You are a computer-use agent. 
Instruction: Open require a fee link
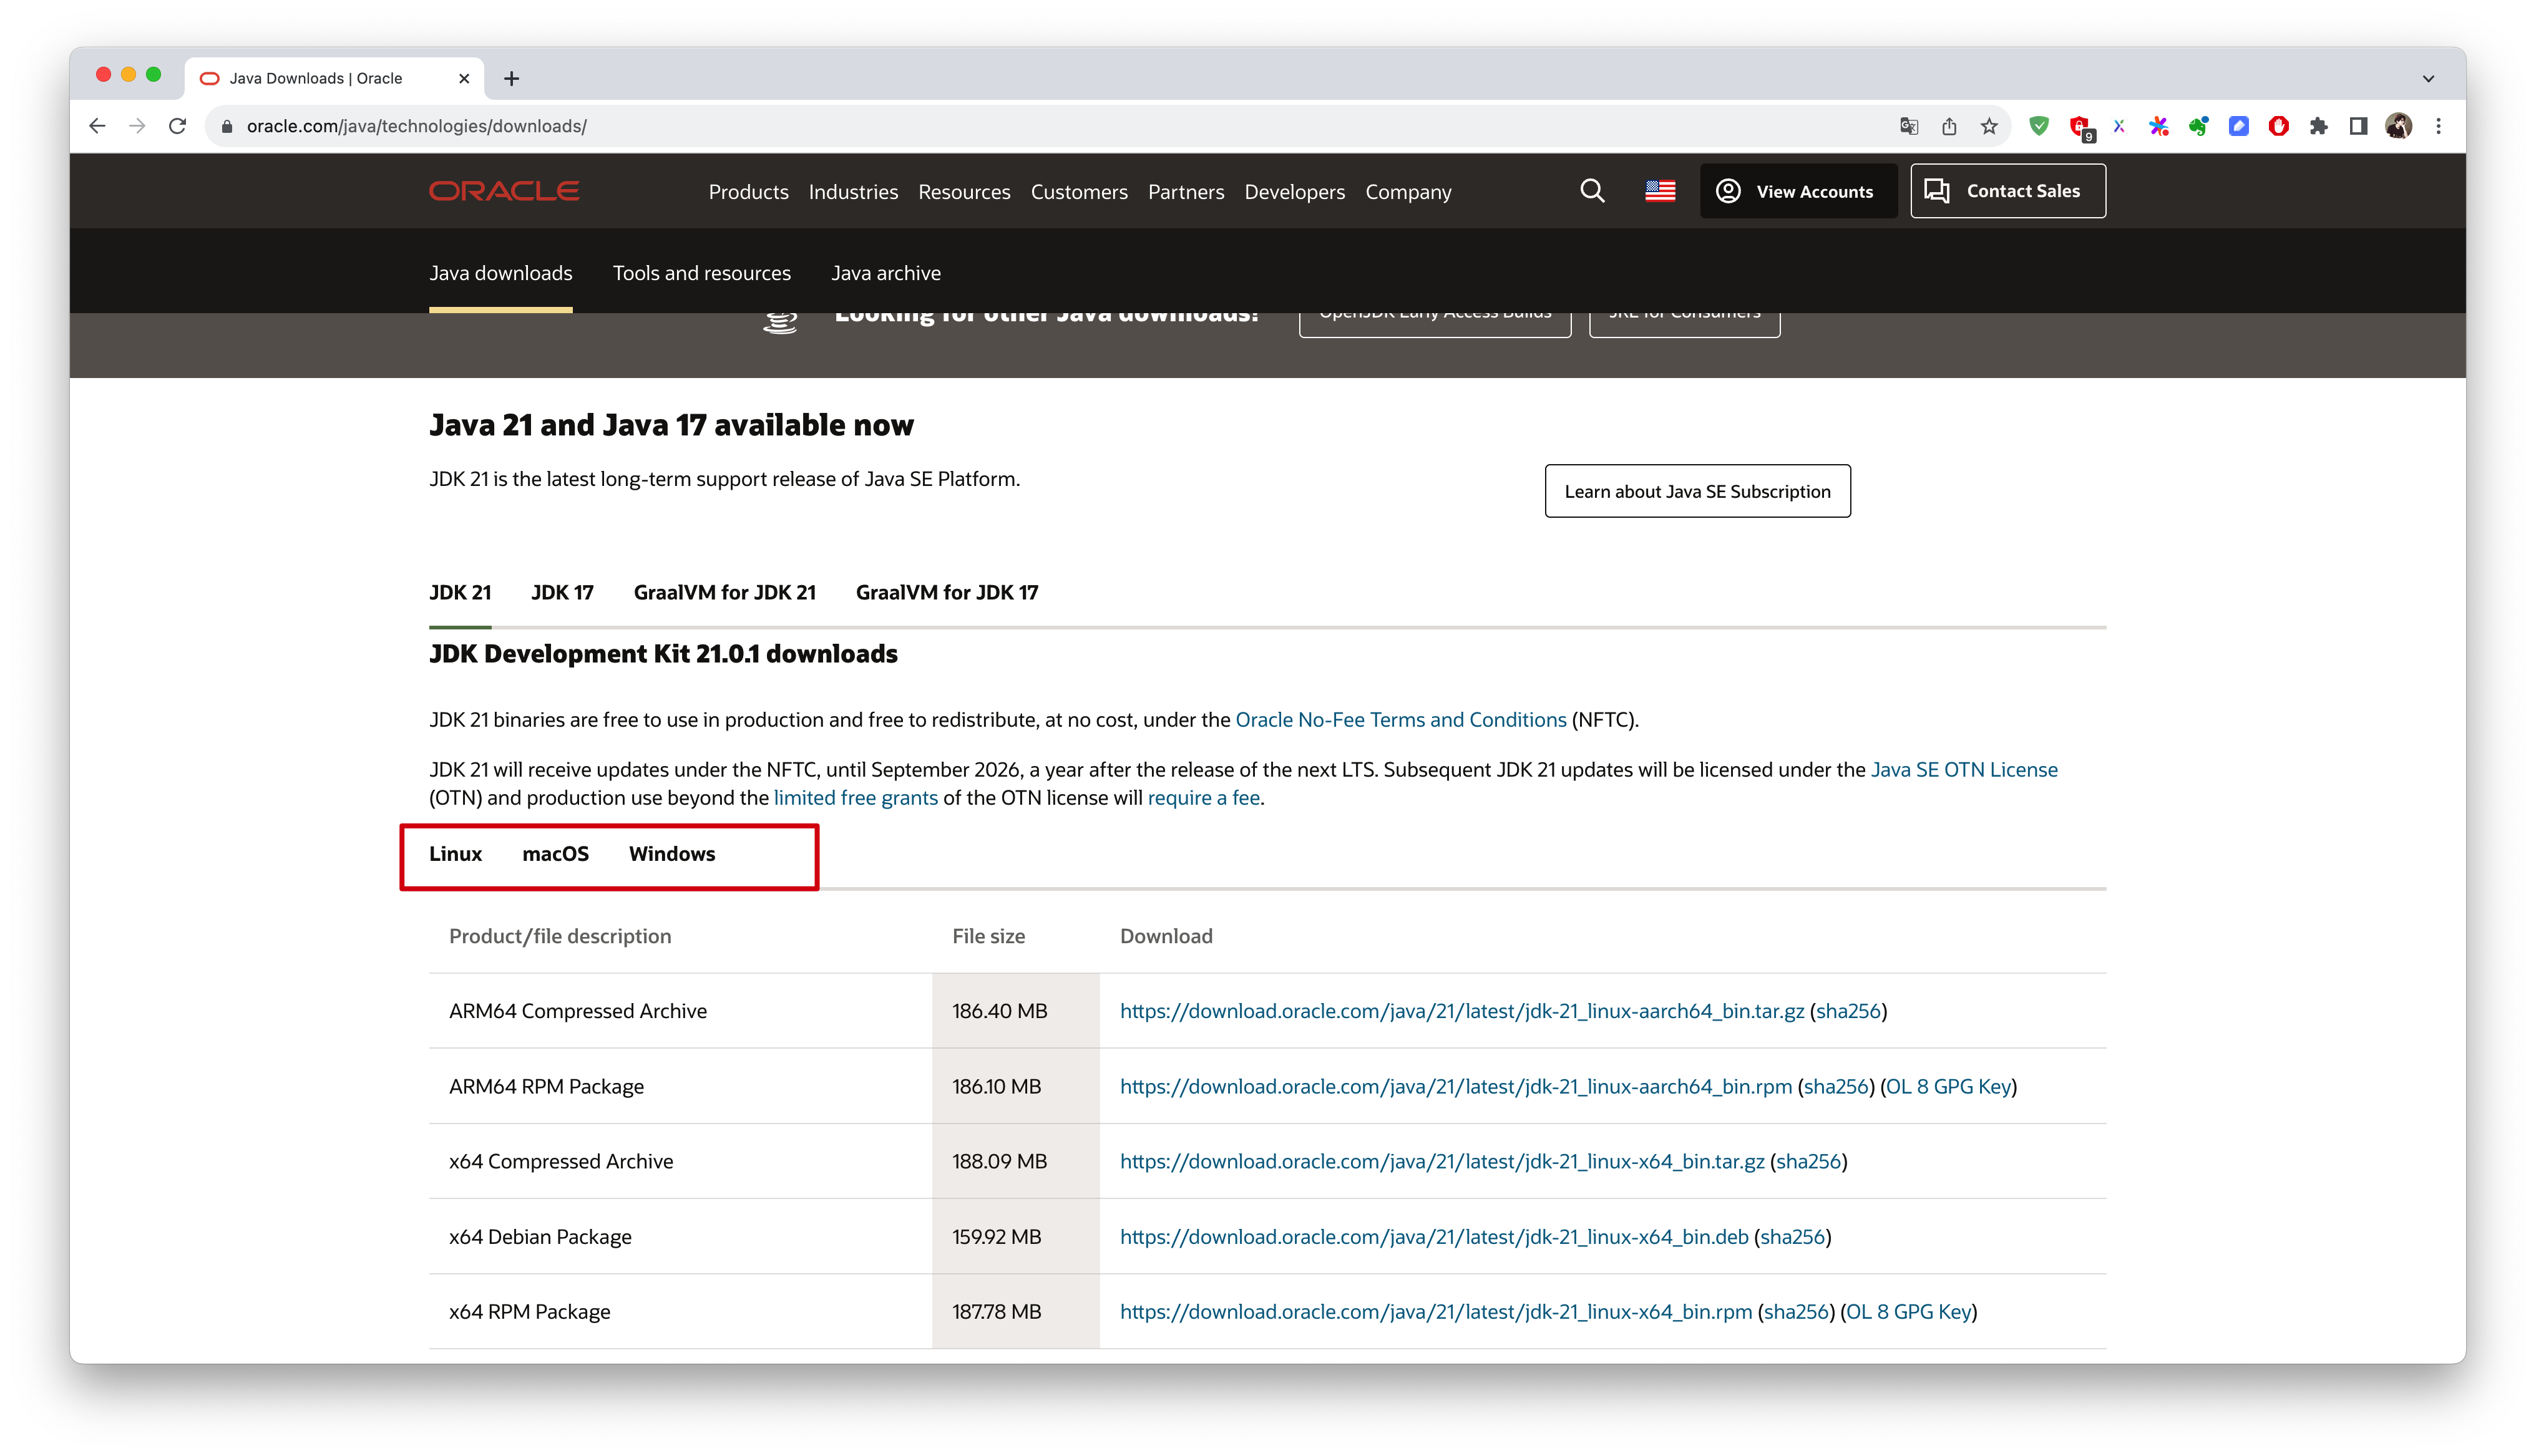(x=1204, y=798)
